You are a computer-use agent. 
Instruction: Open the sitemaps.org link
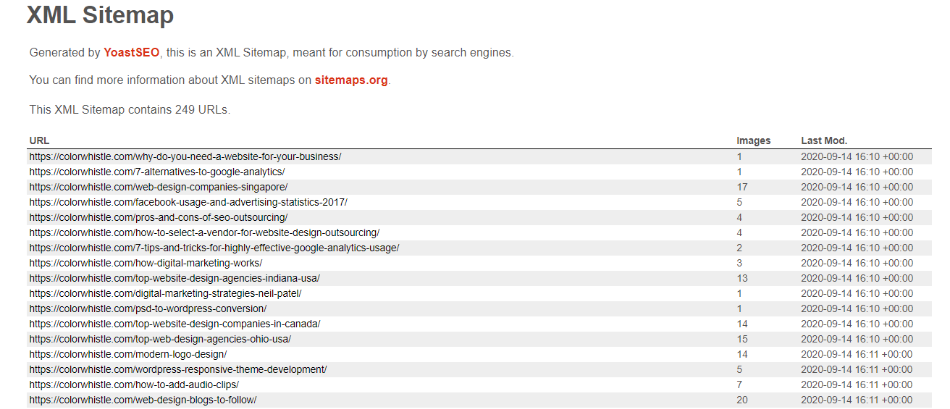tap(351, 81)
